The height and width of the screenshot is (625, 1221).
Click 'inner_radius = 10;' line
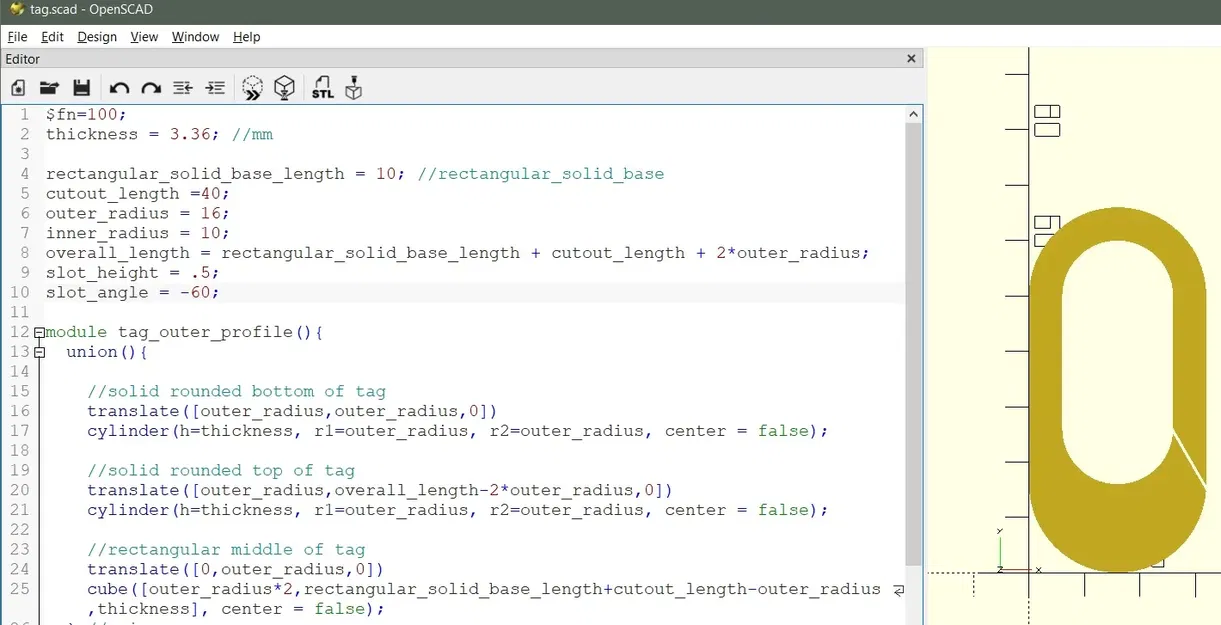[138, 233]
